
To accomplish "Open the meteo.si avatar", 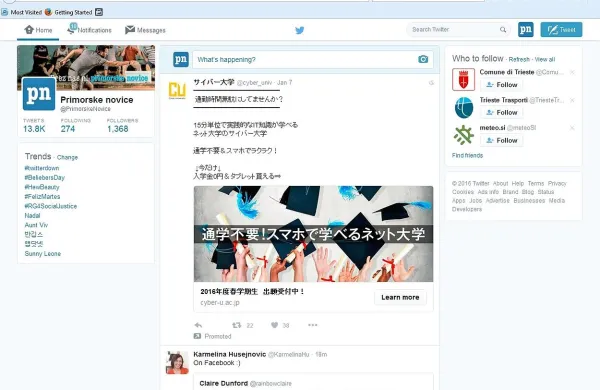I will (463, 135).
